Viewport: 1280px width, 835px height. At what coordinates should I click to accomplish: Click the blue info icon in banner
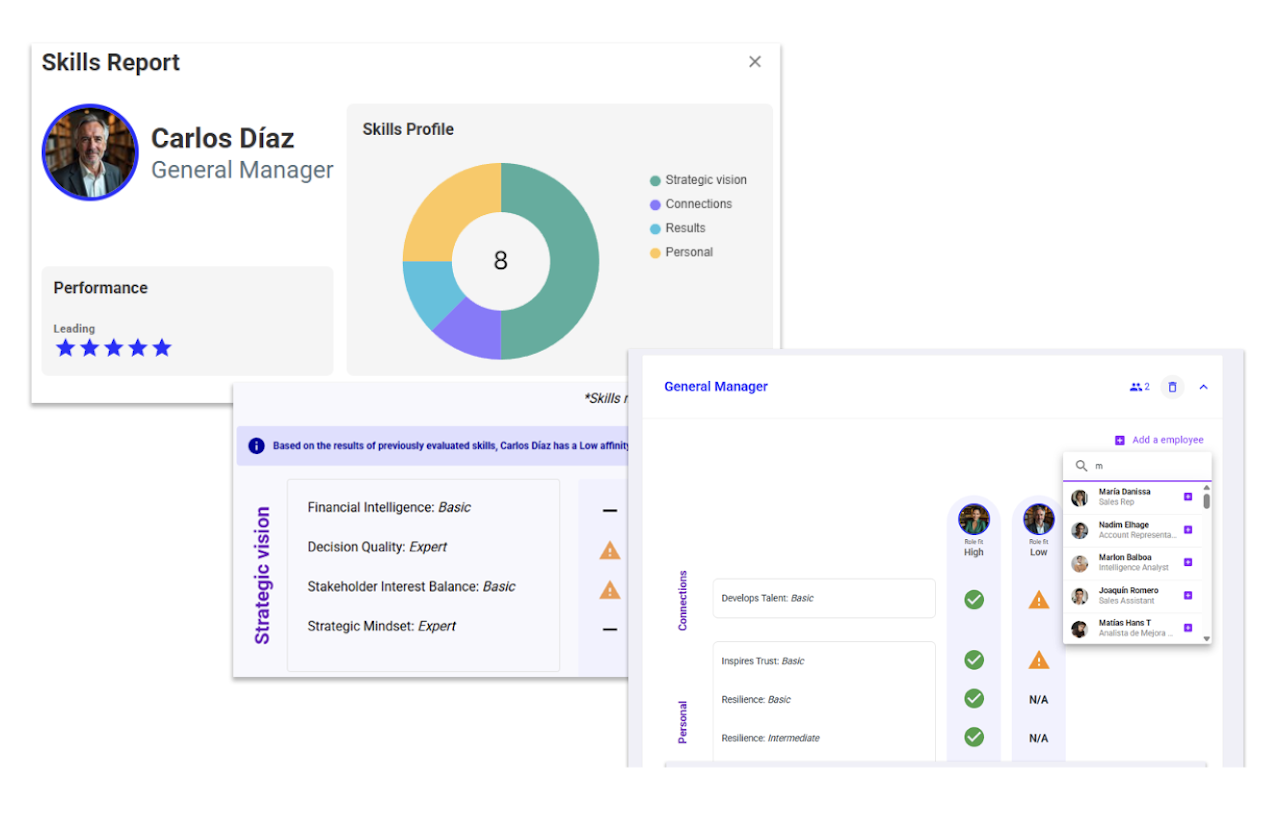click(256, 446)
